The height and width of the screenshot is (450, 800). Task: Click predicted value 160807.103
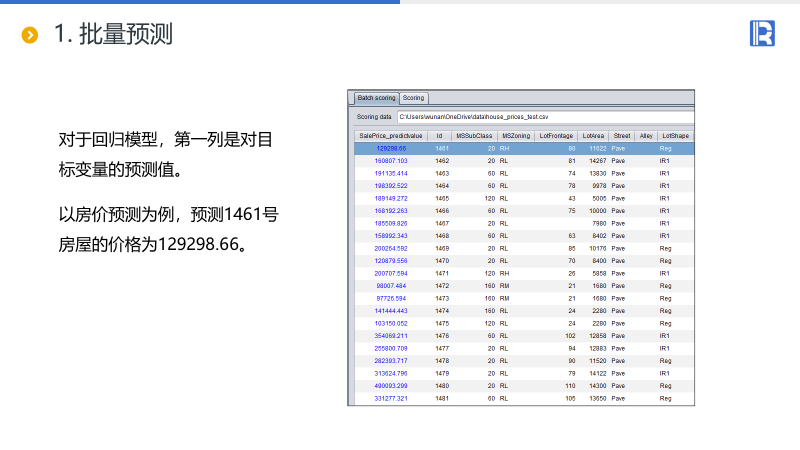click(x=391, y=160)
